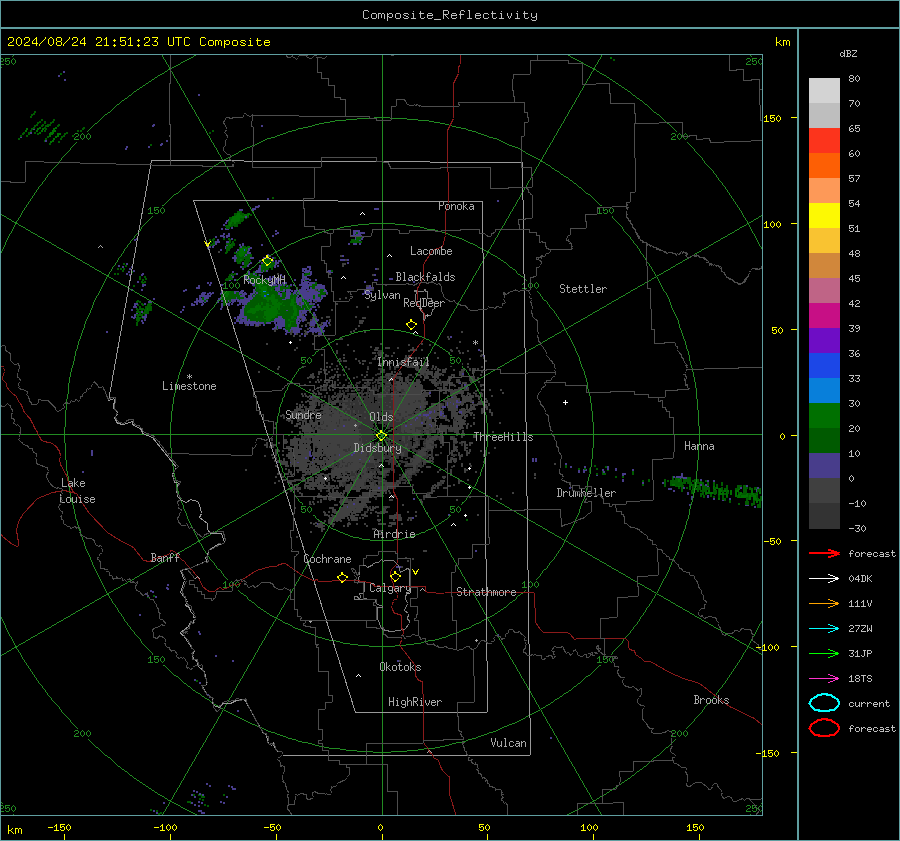Click the red forecast ellipse legend symbol
This screenshot has height=841, width=900.
click(824, 728)
